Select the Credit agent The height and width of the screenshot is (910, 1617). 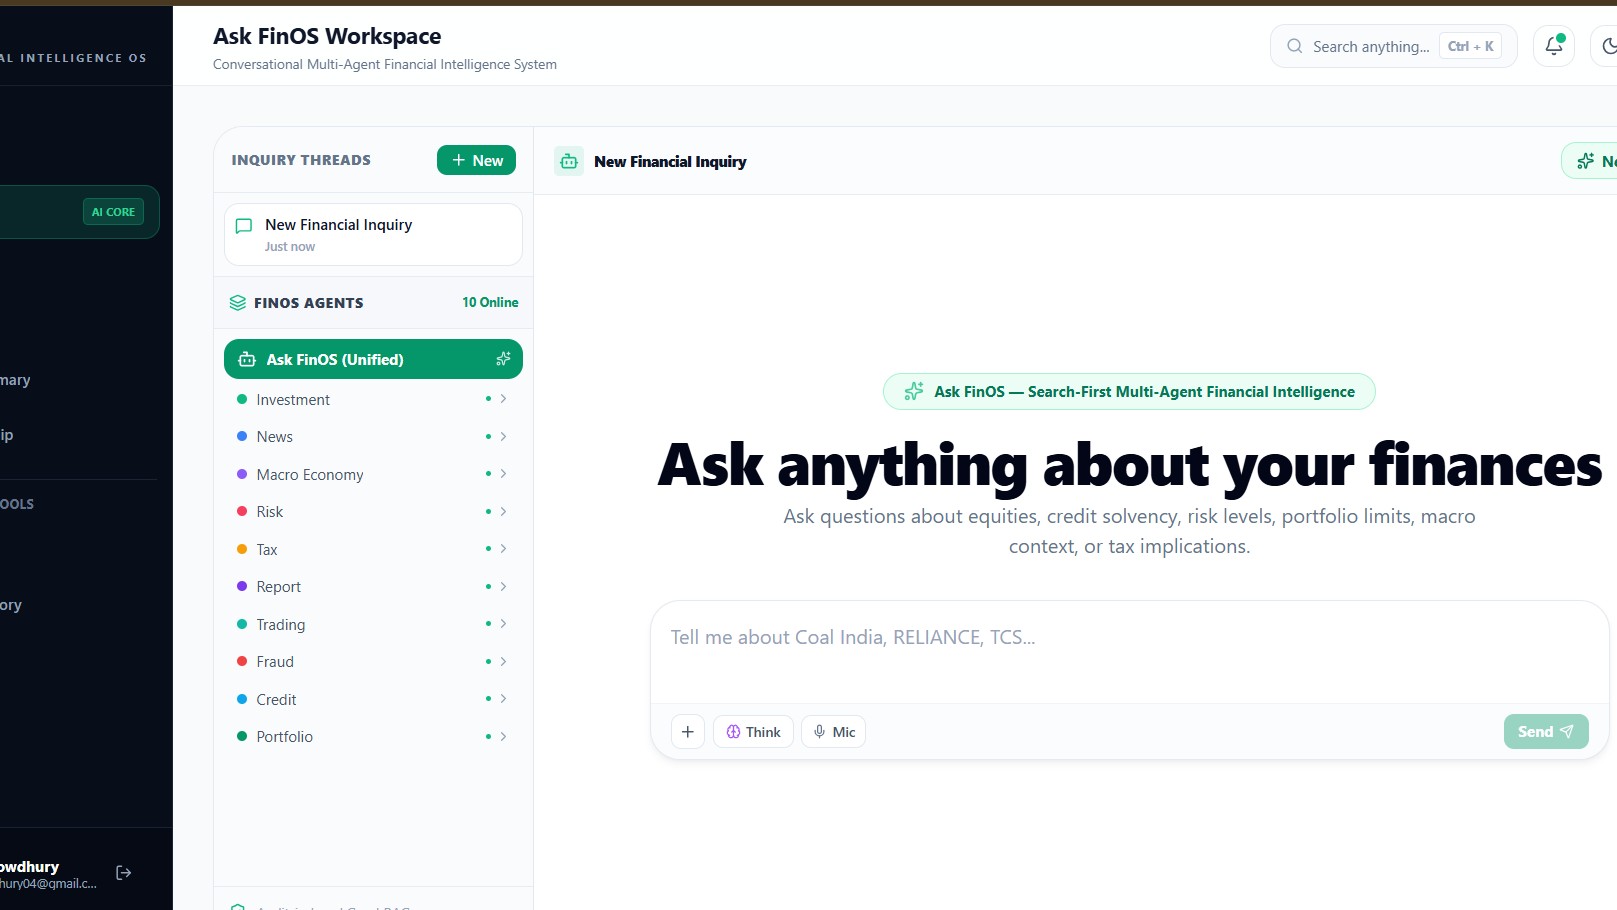[x=373, y=699]
